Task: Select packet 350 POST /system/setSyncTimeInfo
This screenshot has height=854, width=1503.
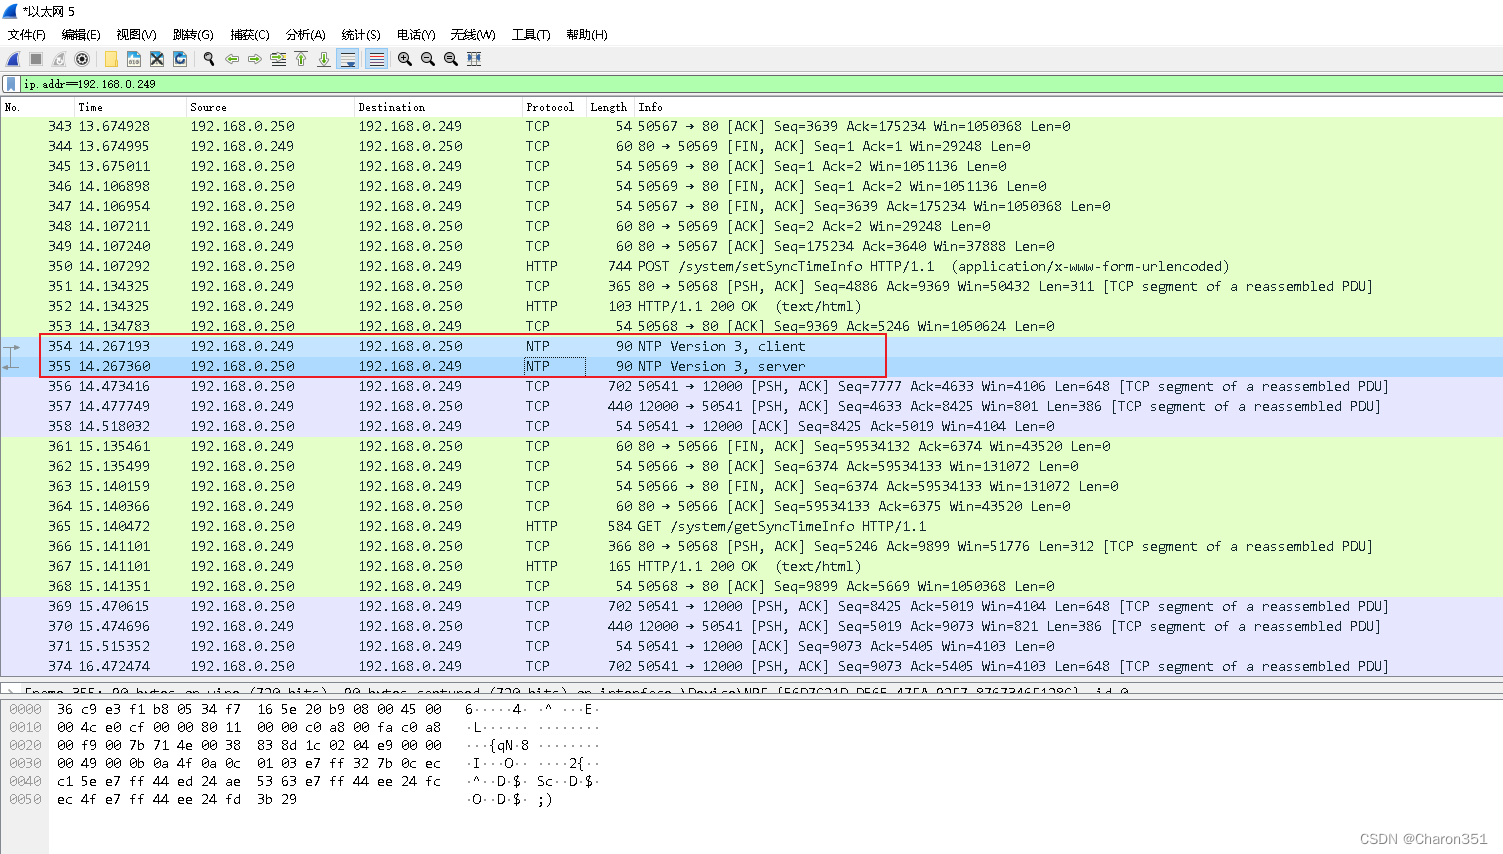Action: point(751,266)
